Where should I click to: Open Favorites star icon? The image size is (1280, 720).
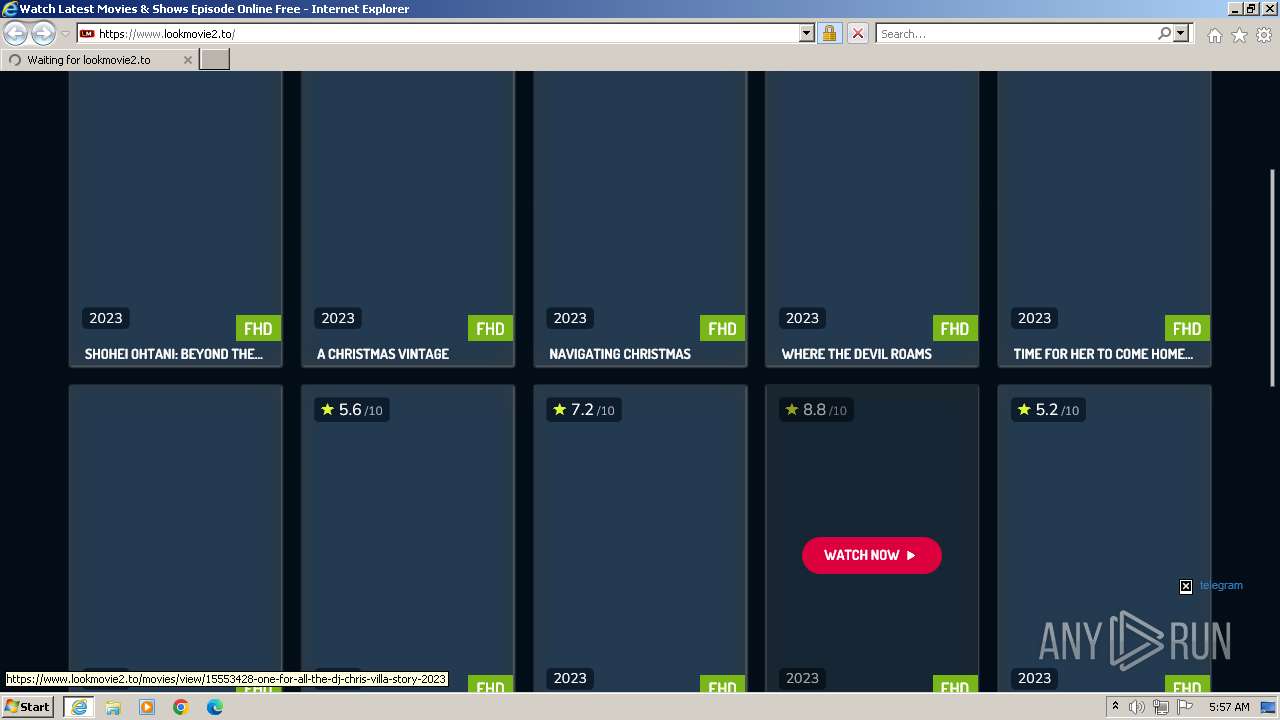(x=1239, y=35)
